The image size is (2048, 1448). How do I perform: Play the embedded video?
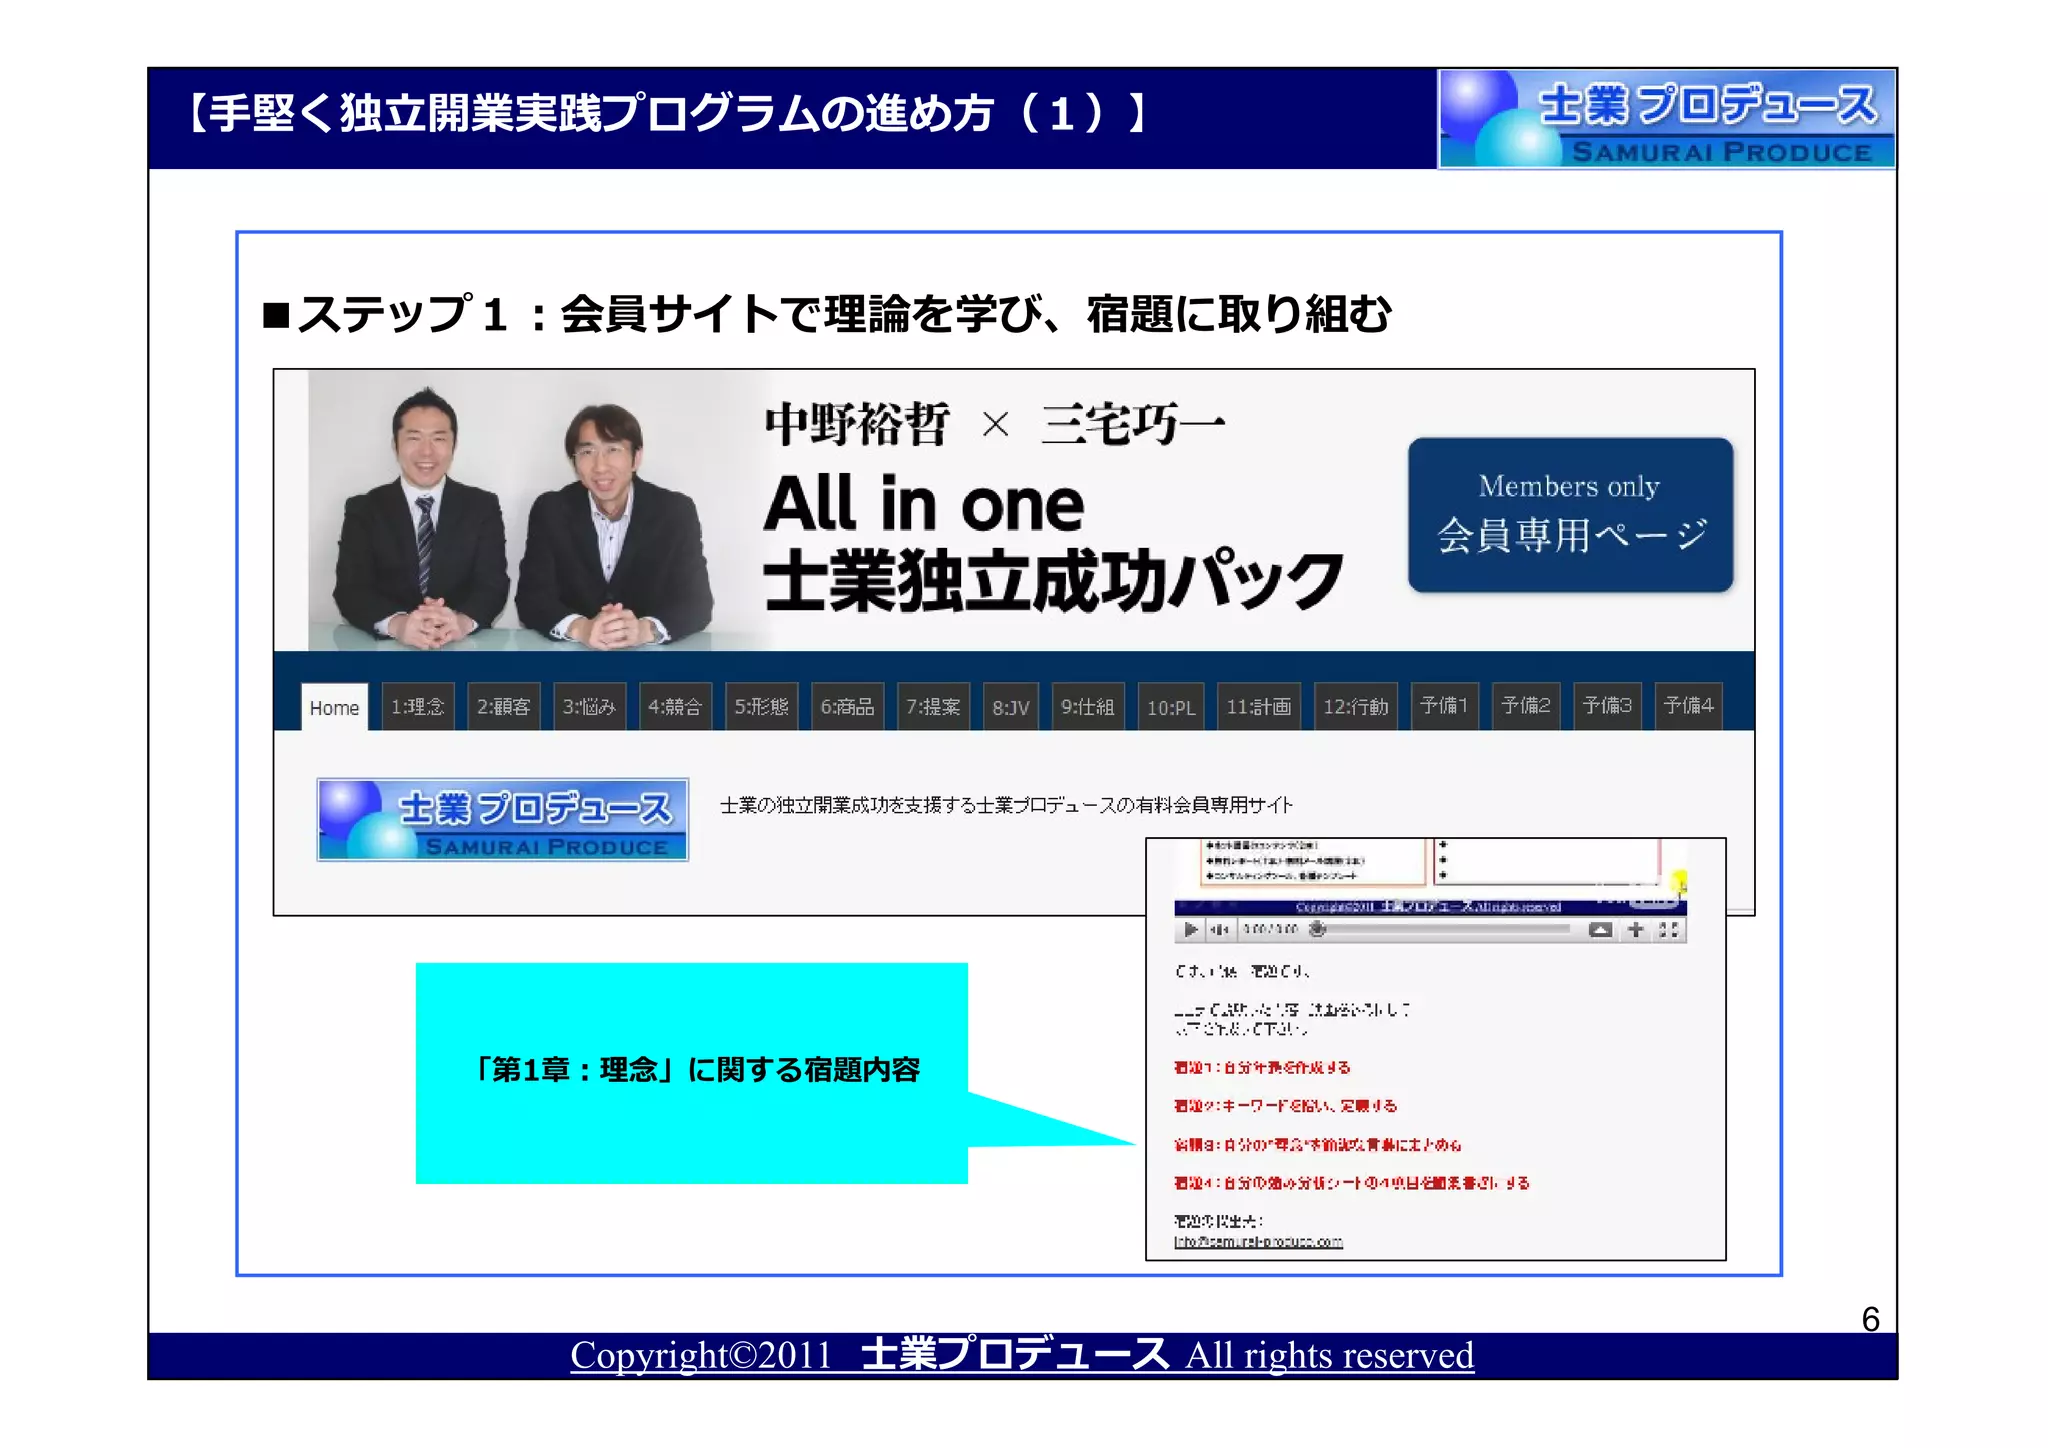tap(1190, 929)
